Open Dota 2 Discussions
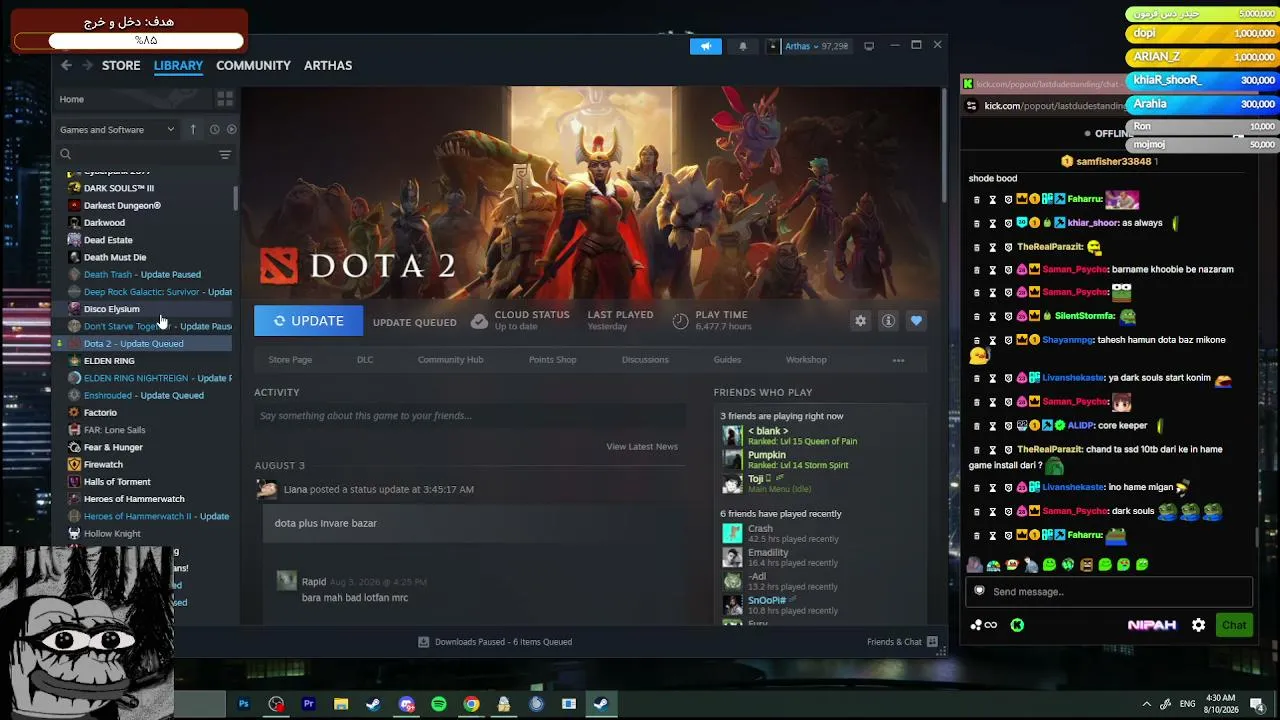Viewport: 1280px width, 720px height. pos(645,360)
